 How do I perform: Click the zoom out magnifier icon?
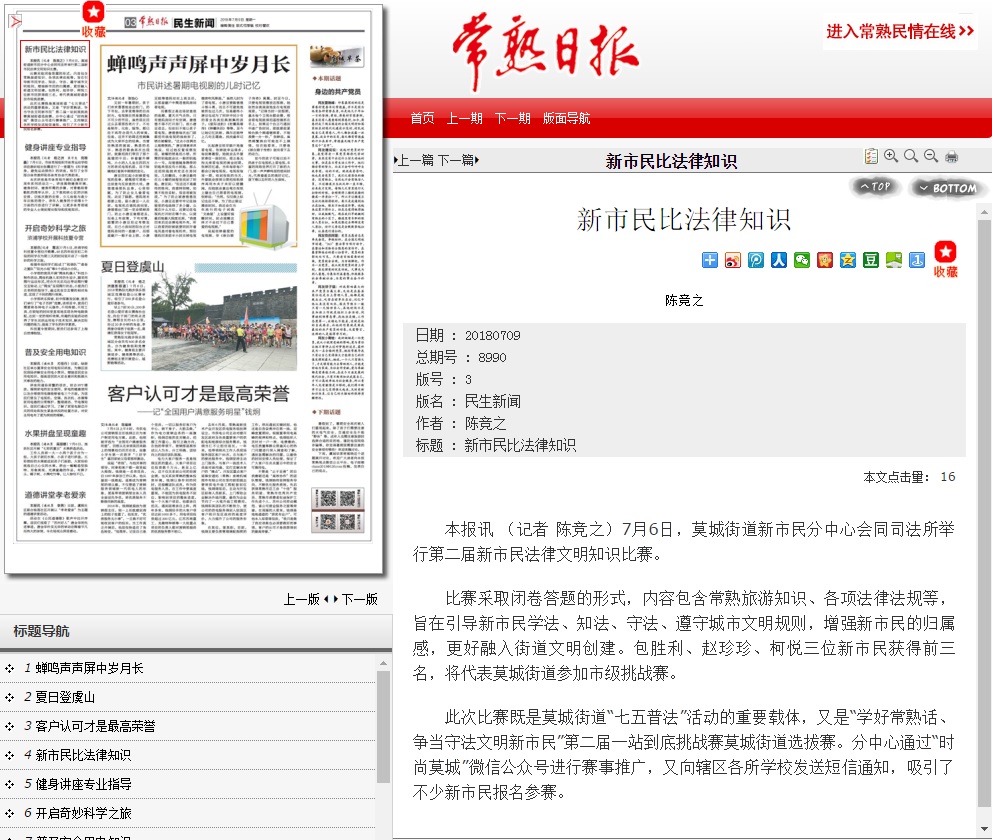click(930, 156)
